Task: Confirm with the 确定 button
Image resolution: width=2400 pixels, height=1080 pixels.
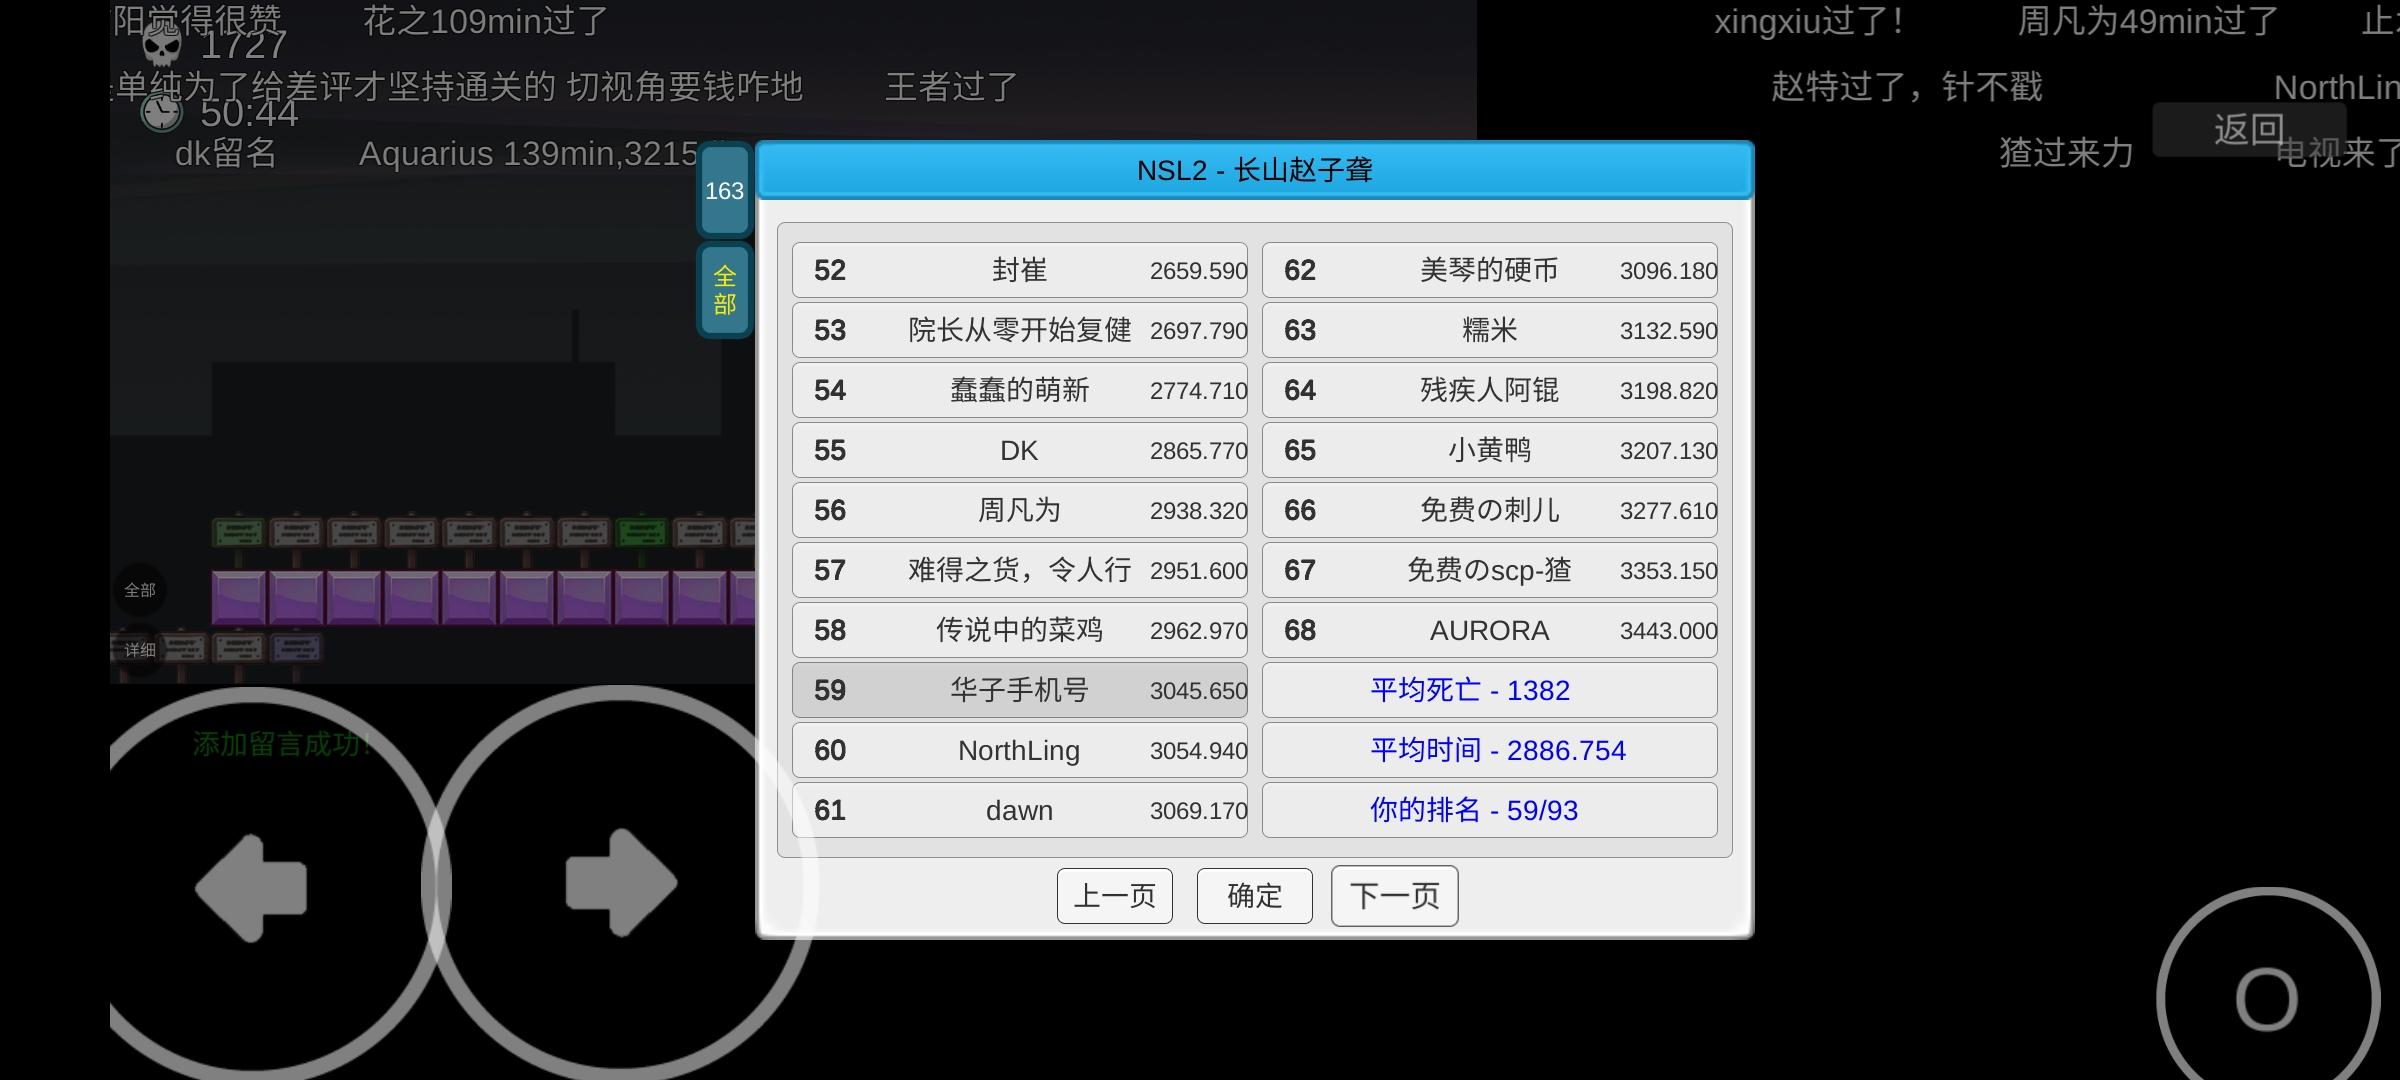Action: coord(1254,895)
